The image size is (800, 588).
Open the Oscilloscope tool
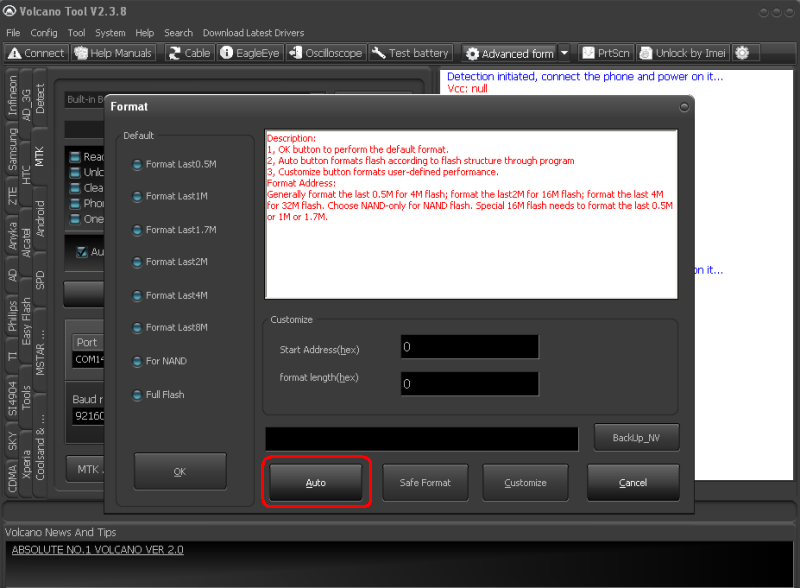coord(325,53)
